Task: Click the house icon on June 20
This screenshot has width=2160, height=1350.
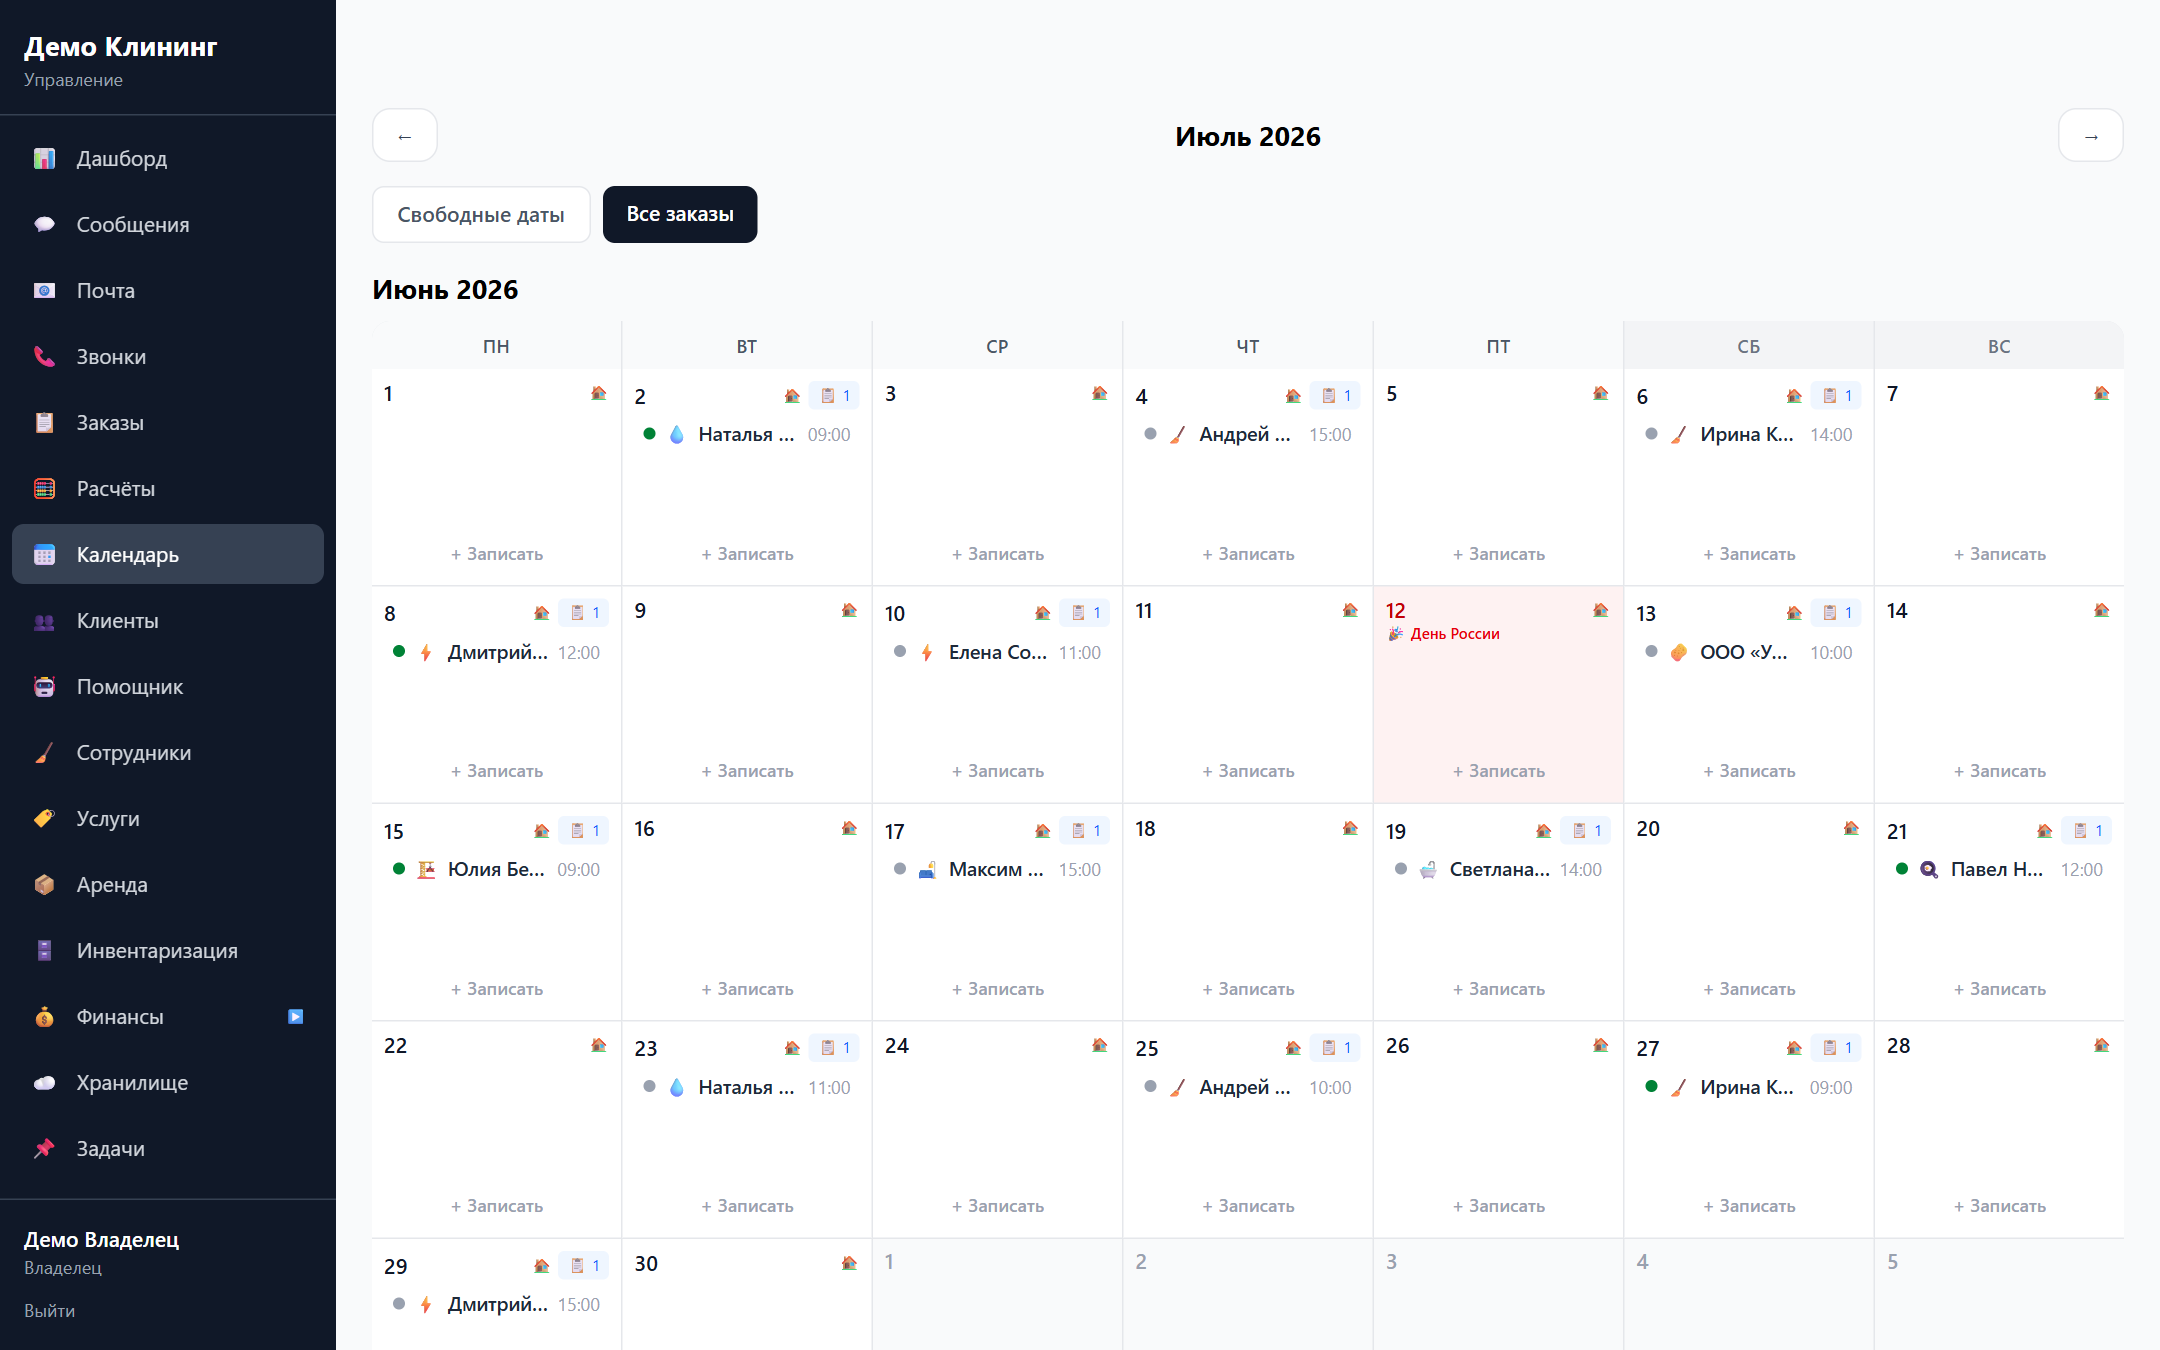Action: [x=1851, y=828]
